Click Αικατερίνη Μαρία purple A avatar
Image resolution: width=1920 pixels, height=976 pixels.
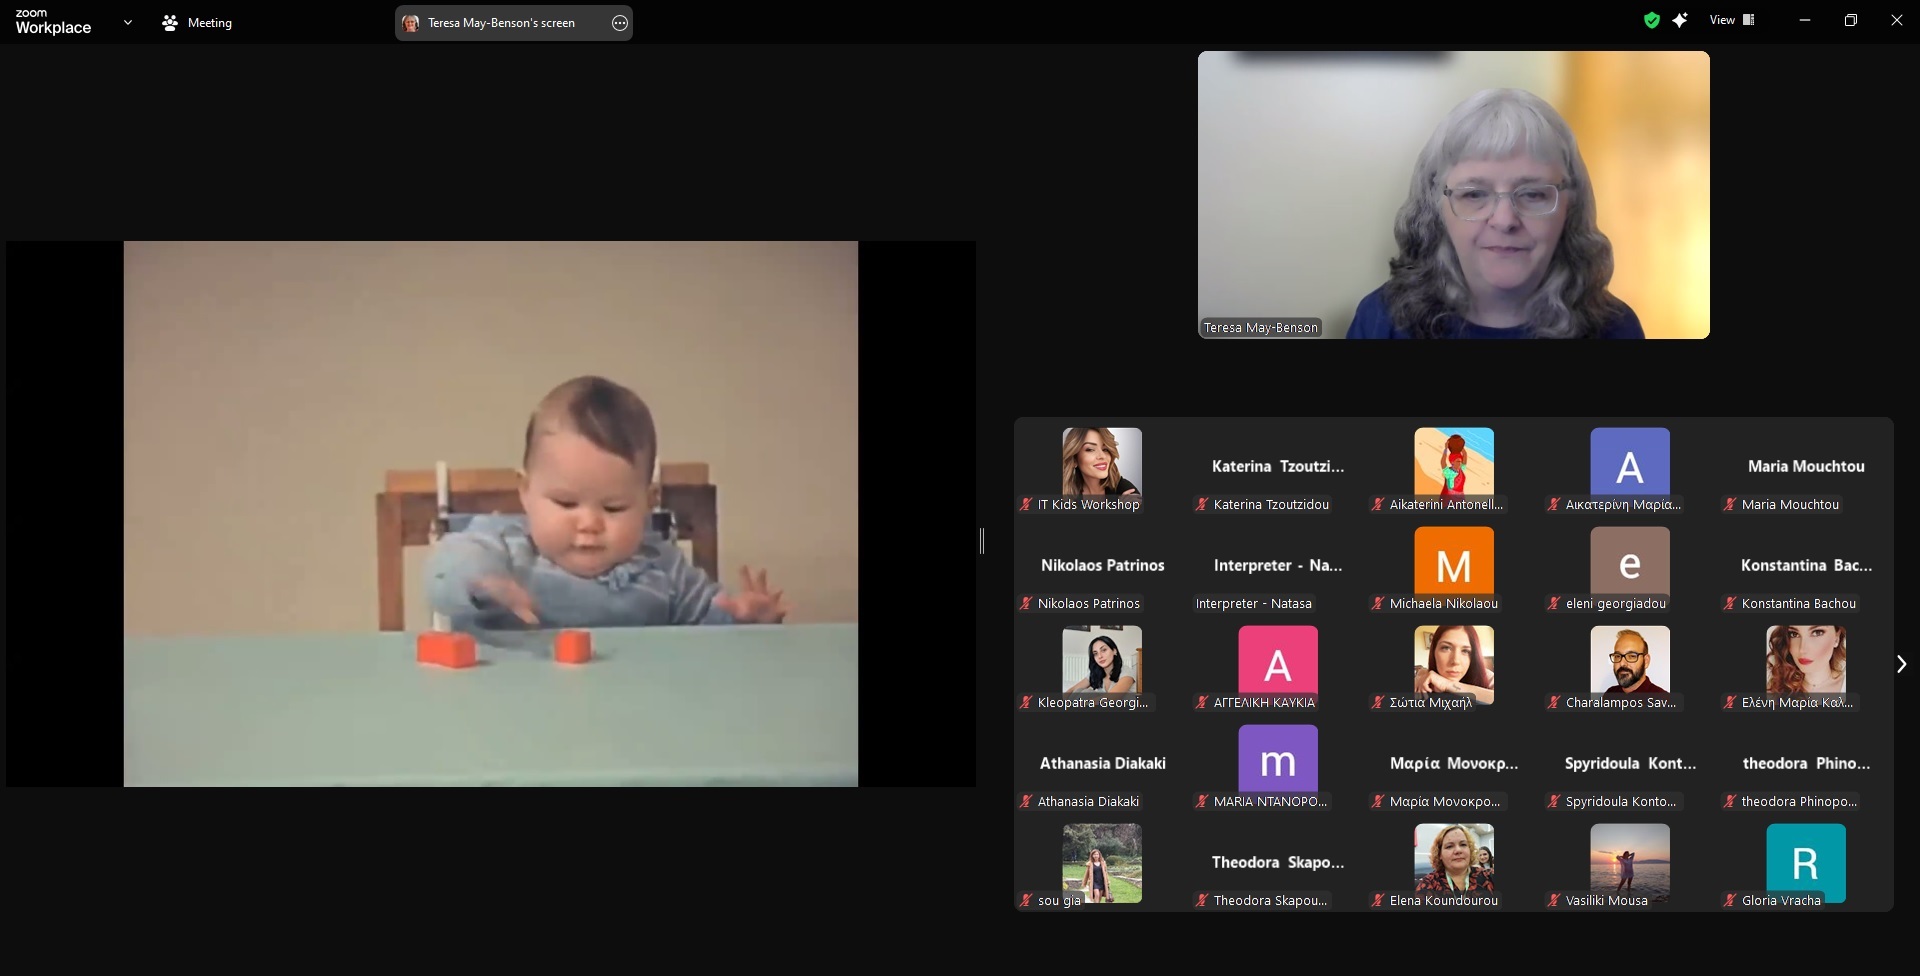point(1630,462)
